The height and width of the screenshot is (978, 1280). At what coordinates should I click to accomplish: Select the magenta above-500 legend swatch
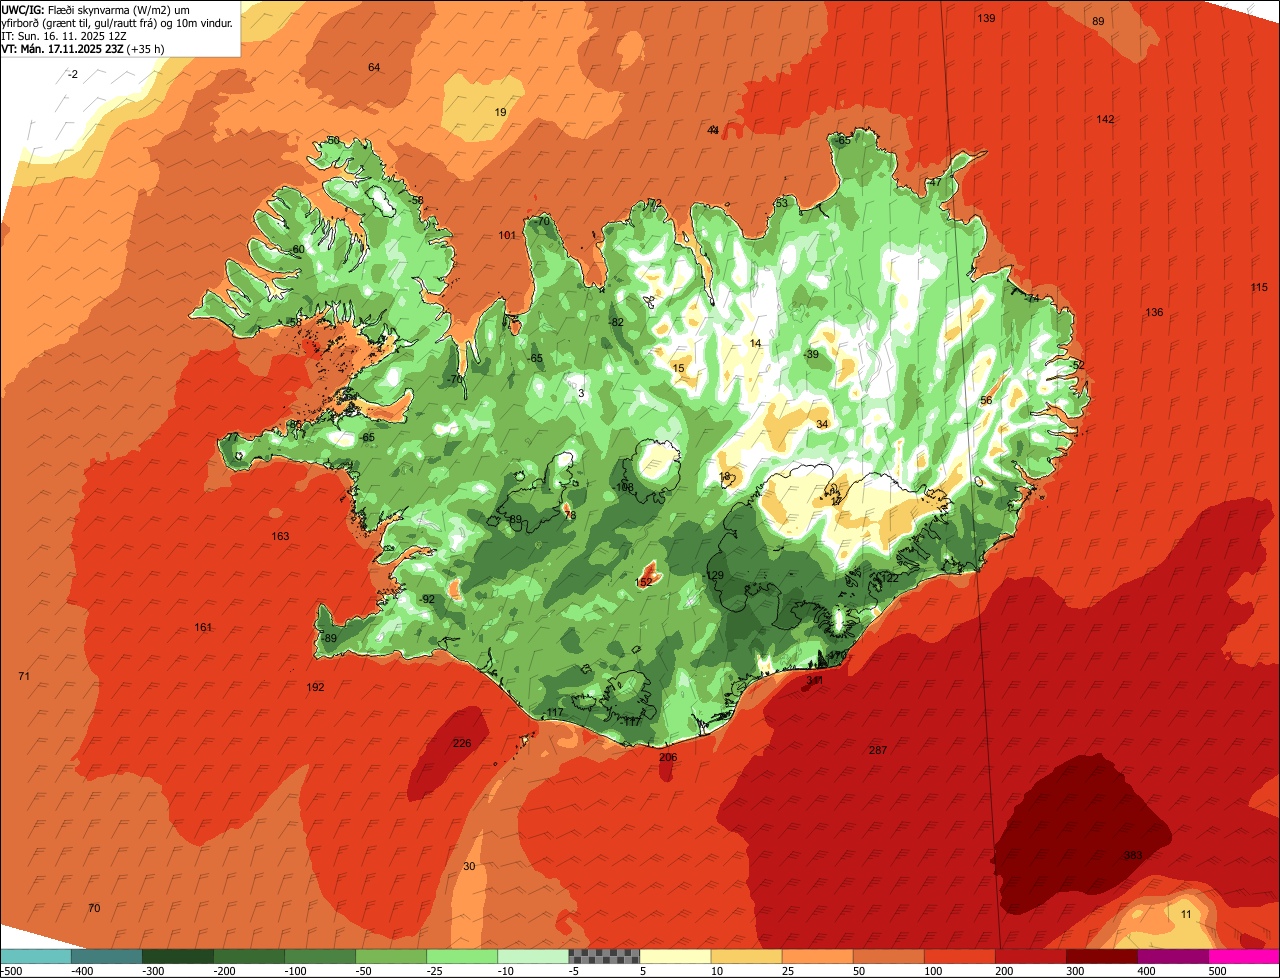click(x=1244, y=955)
